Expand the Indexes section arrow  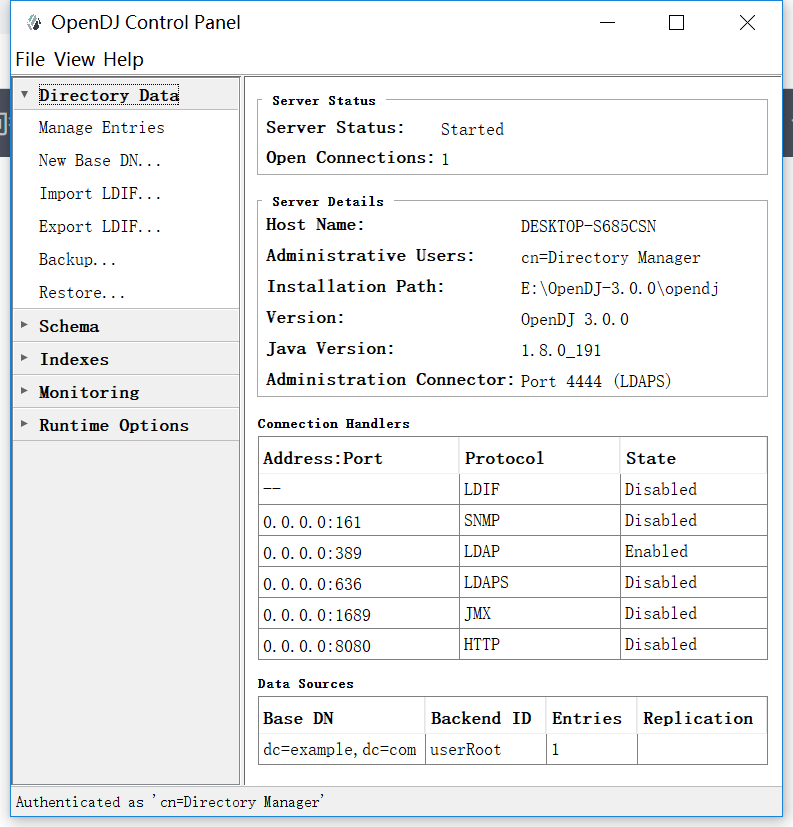[24, 358]
